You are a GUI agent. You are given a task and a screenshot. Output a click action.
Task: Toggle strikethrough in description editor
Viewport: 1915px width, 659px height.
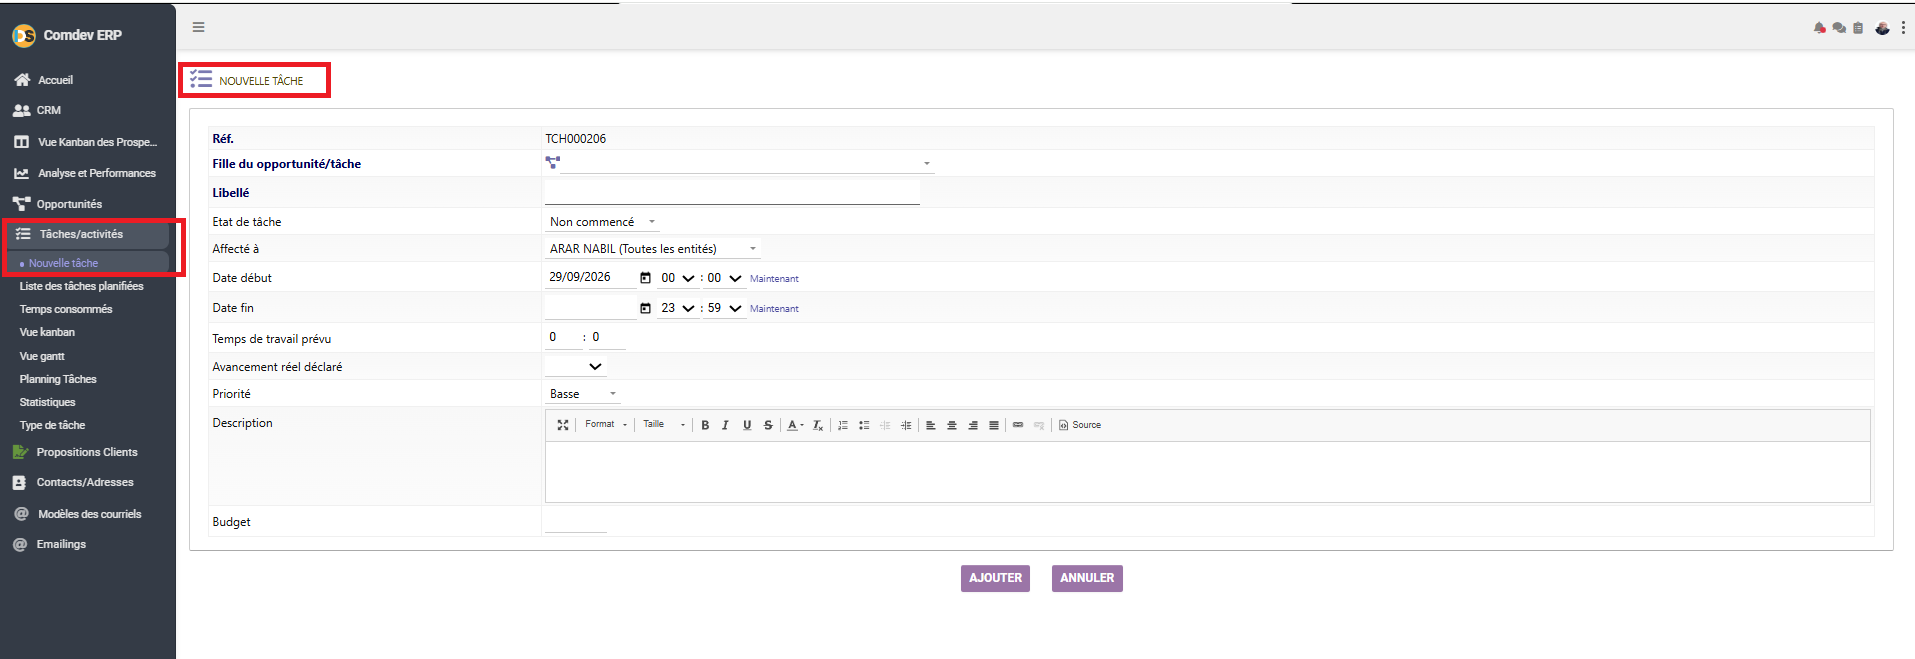tap(768, 425)
